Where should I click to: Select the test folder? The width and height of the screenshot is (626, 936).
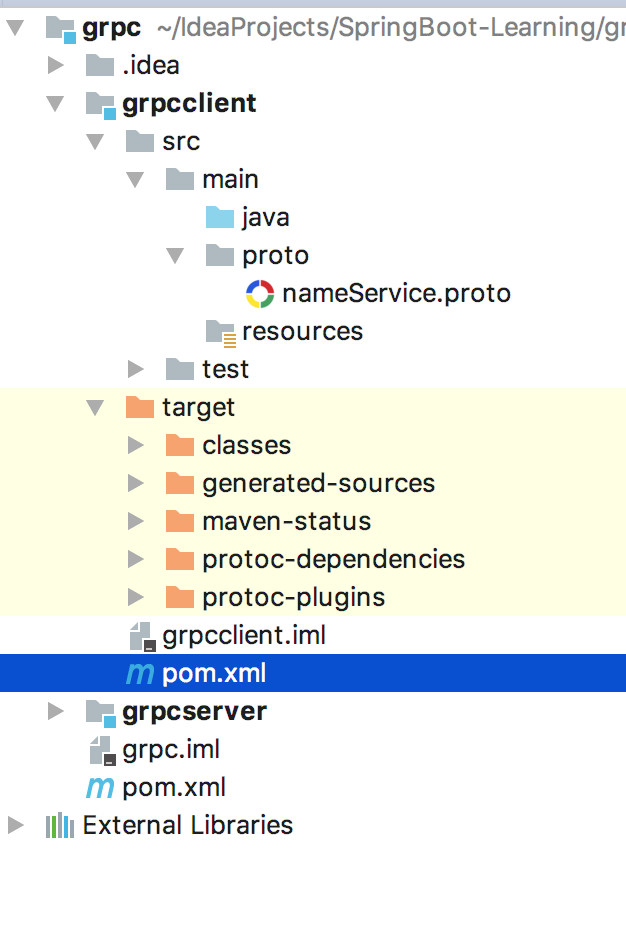pyautogui.click(x=225, y=369)
